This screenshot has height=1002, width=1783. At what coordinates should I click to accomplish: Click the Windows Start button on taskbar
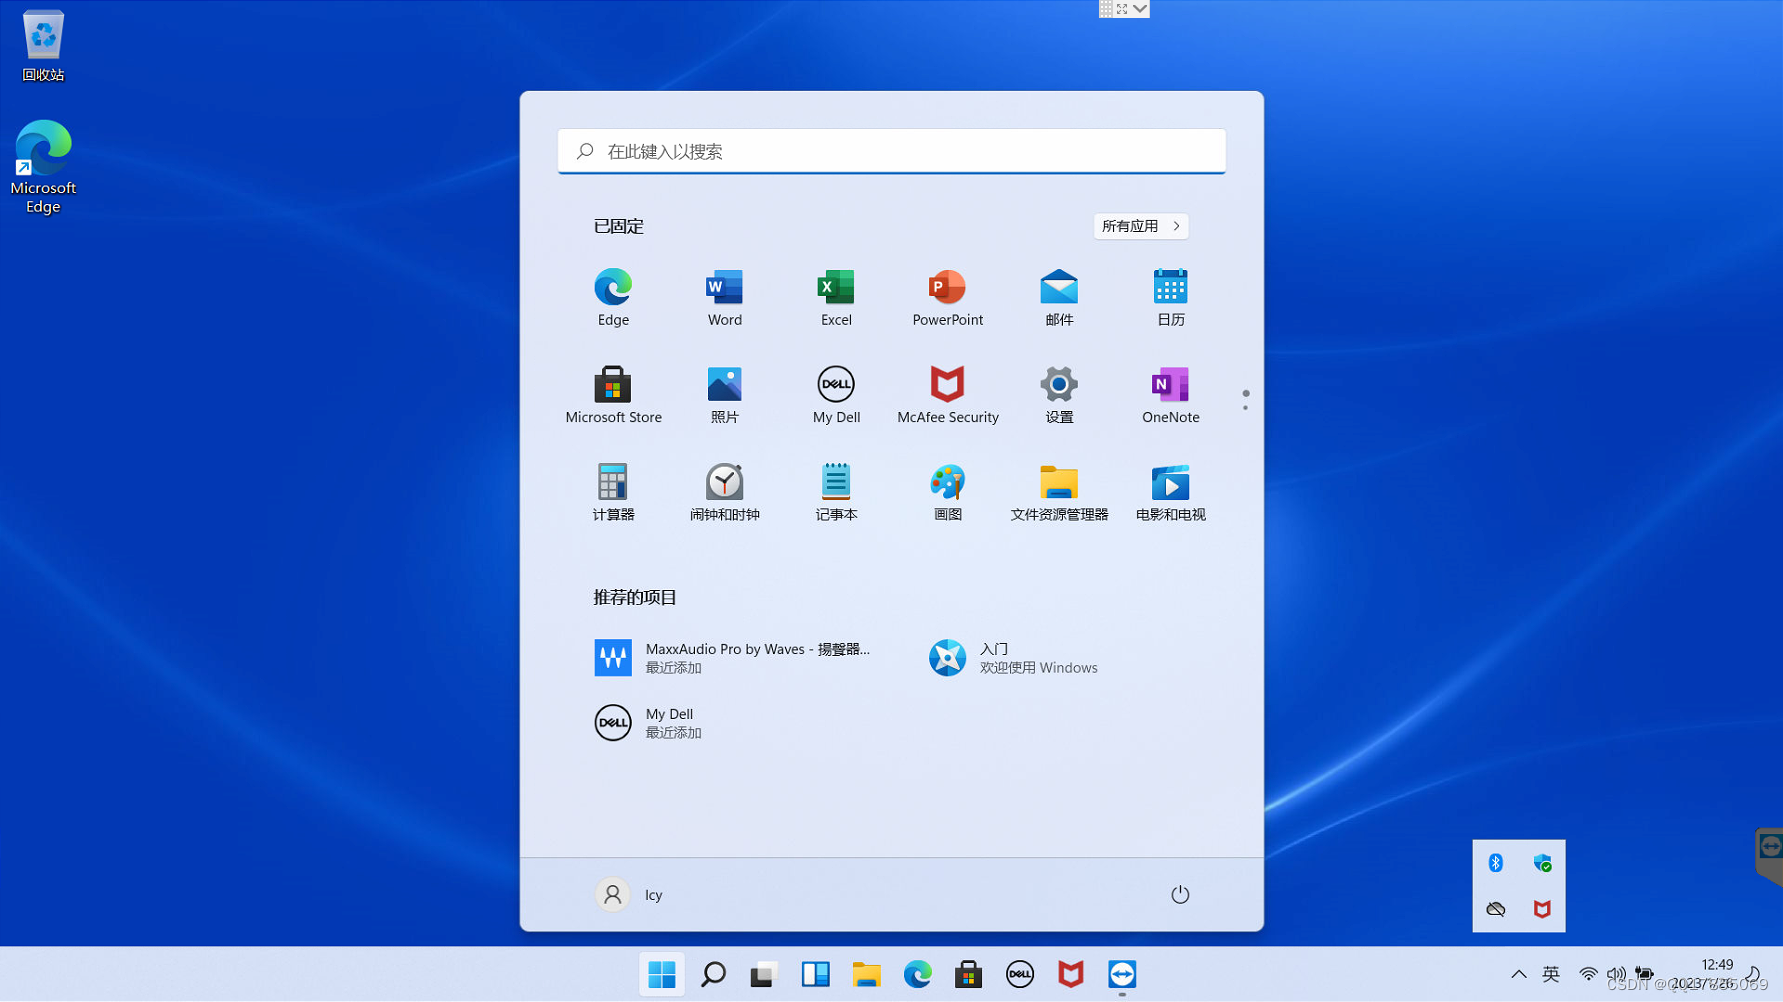(662, 974)
